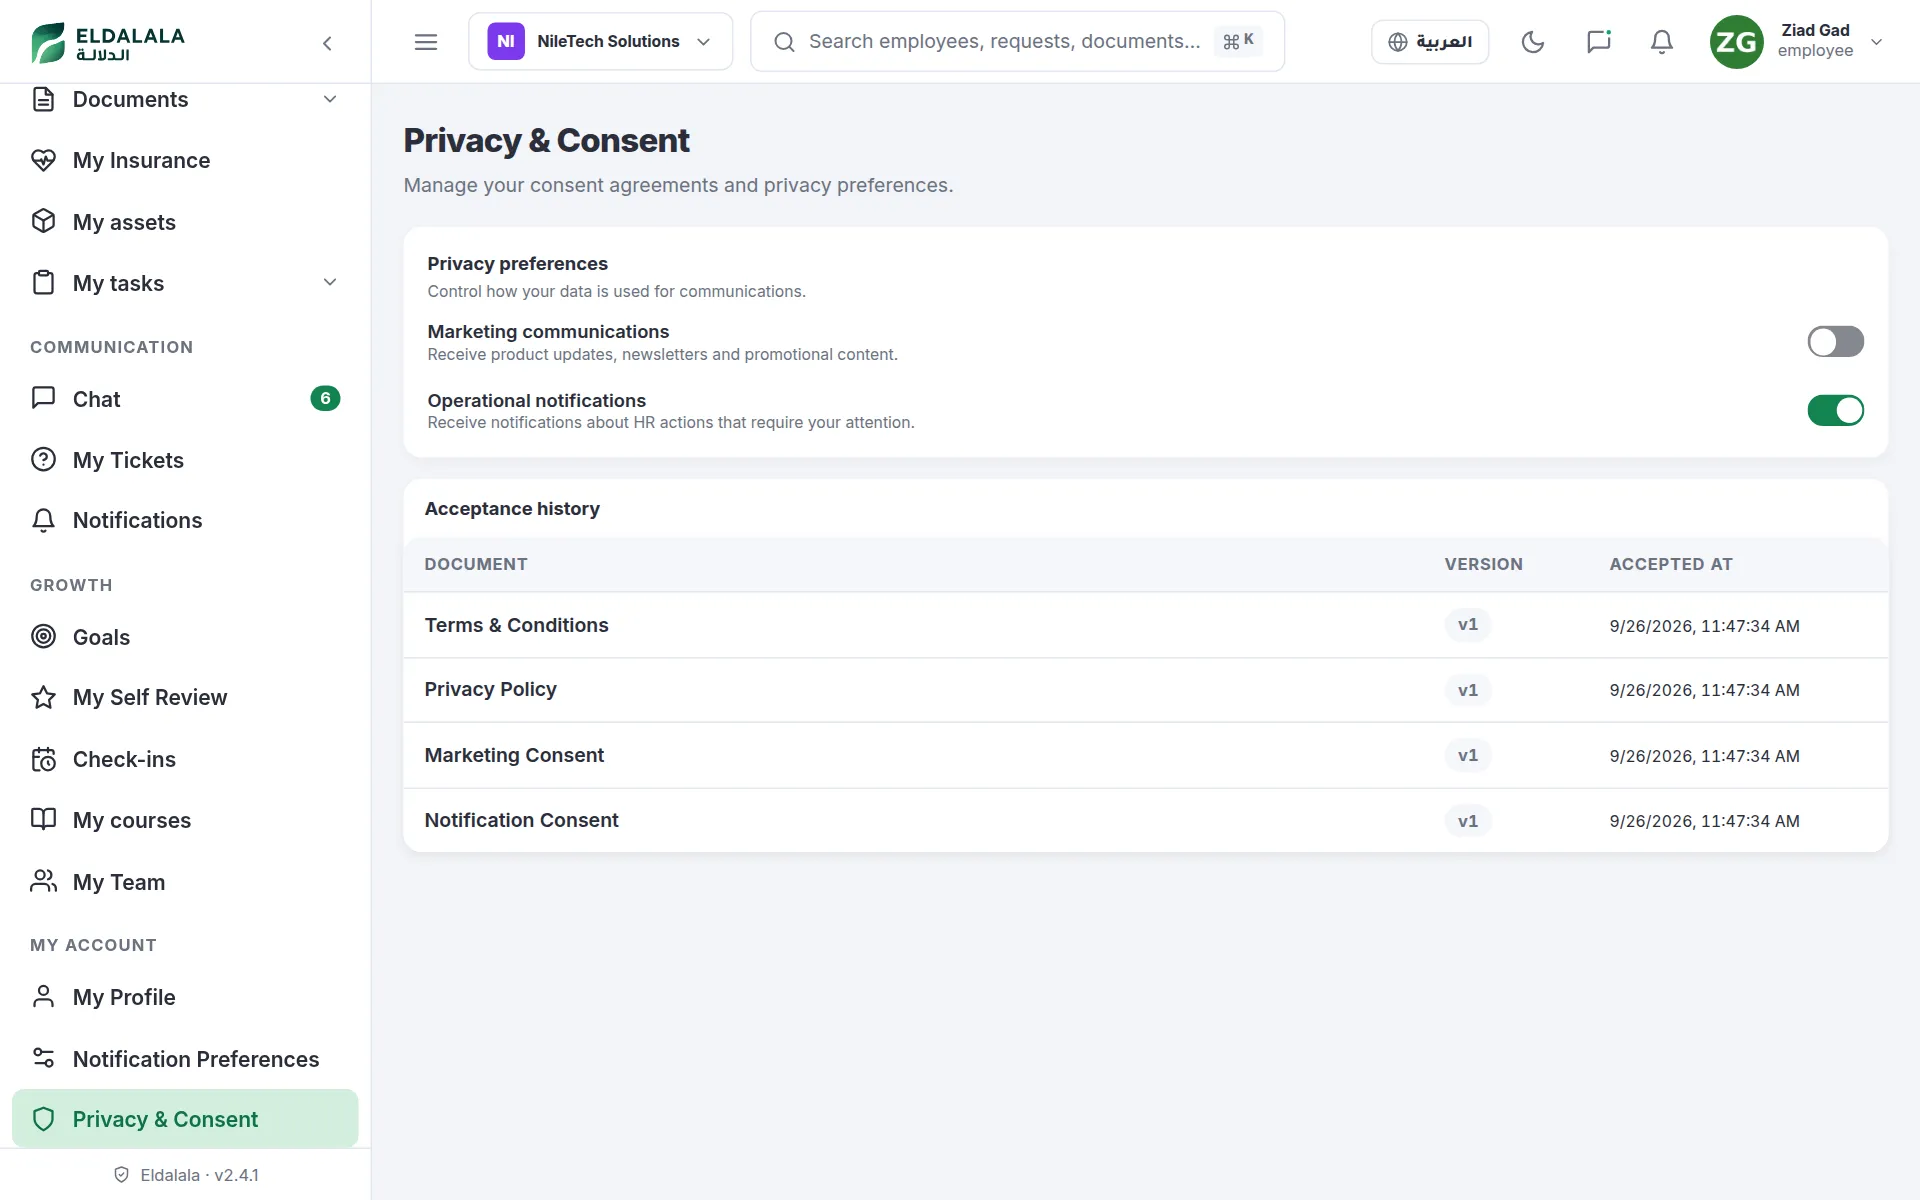Click the My Self Review star icon
Image resolution: width=1920 pixels, height=1200 pixels.
tap(43, 697)
